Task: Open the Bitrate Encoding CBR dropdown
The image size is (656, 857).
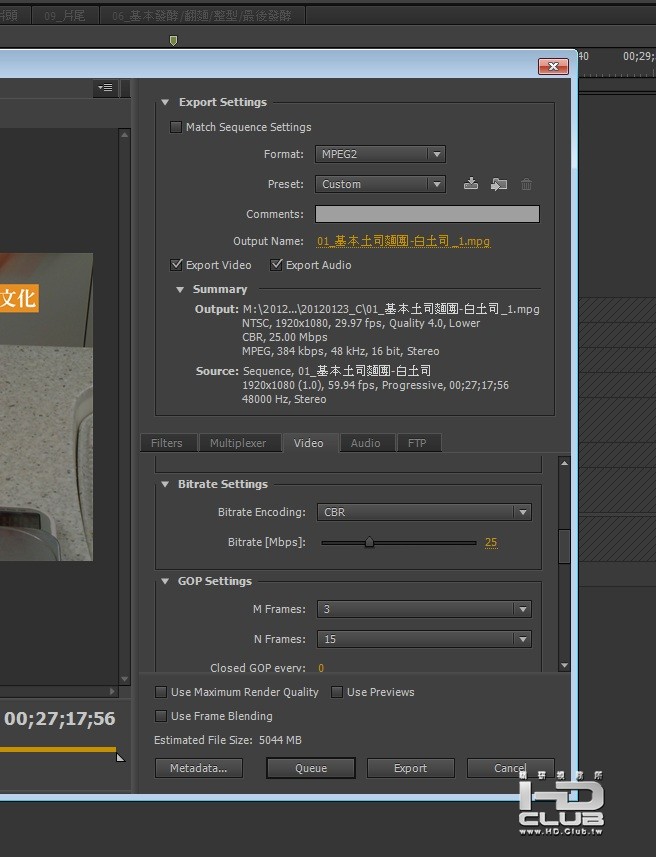Action: [x=423, y=512]
